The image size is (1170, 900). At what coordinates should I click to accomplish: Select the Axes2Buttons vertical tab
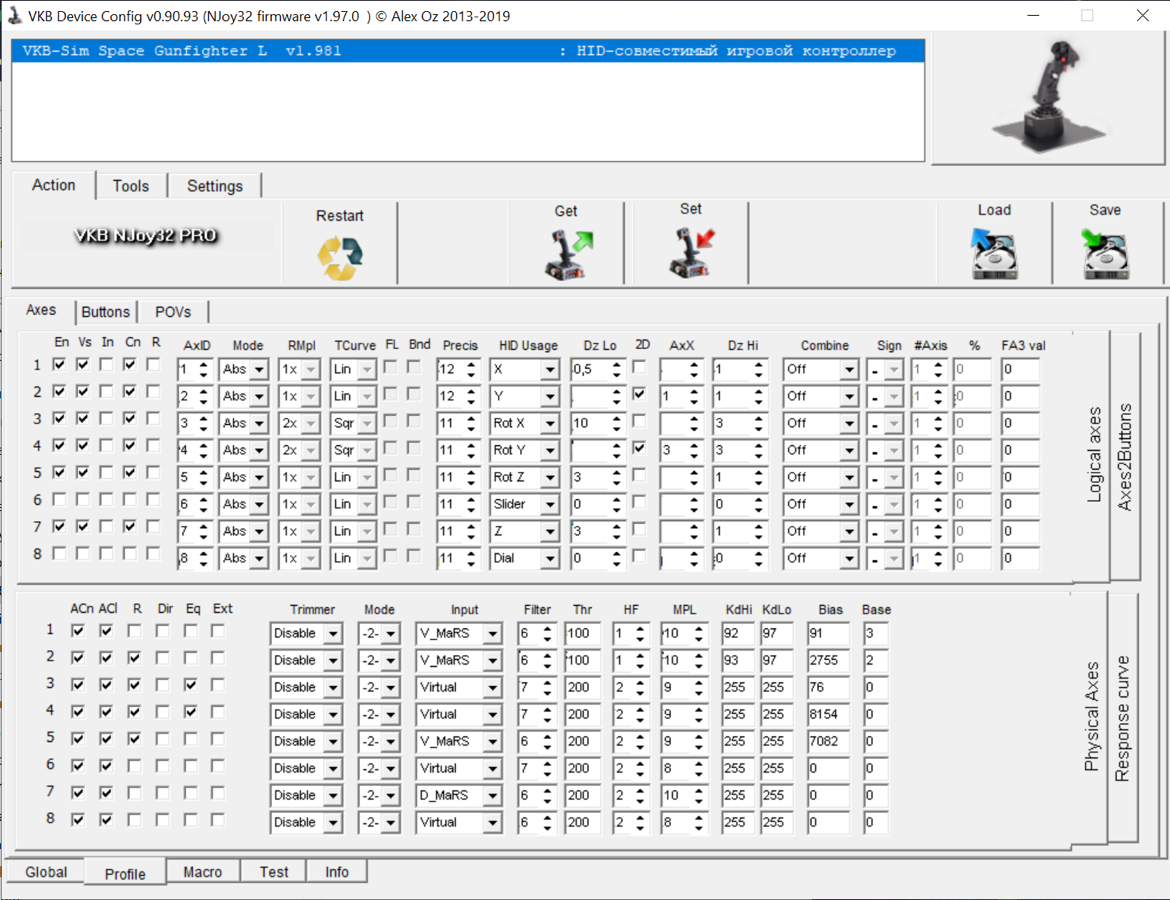pyautogui.click(x=1124, y=457)
